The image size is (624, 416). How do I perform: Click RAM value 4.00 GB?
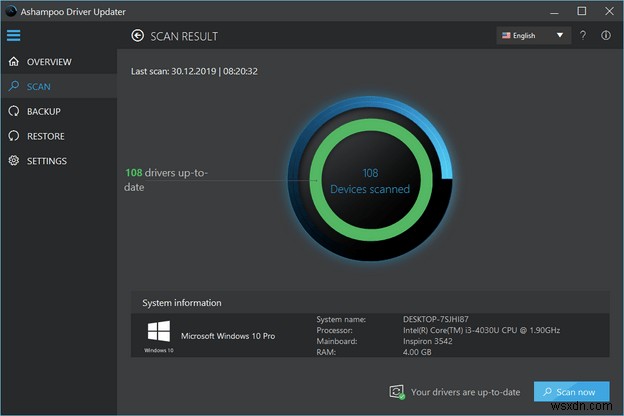point(417,352)
